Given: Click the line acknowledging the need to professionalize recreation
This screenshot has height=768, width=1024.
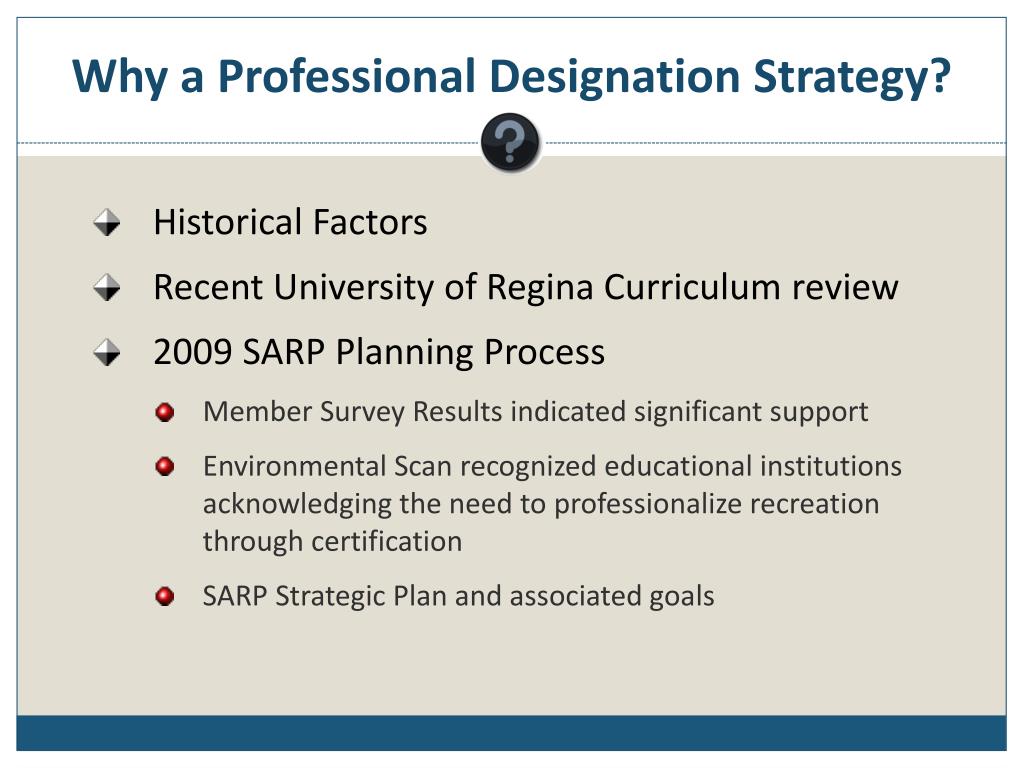Looking at the screenshot, I should click(x=541, y=504).
